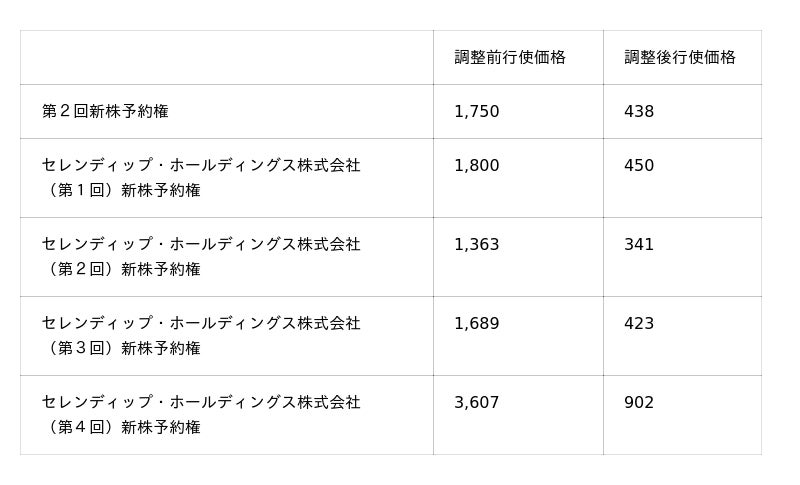Screen dimensions: 800x485
Task: Click the empty top-left header cell
Action: pyautogui.click(x=226, y=58)
